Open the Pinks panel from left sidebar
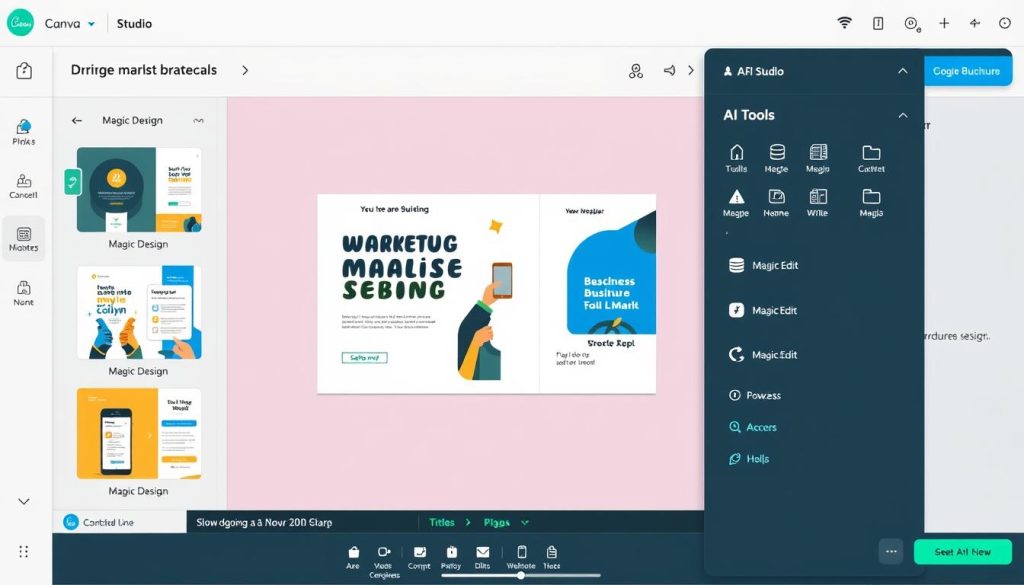 point(23,130)
